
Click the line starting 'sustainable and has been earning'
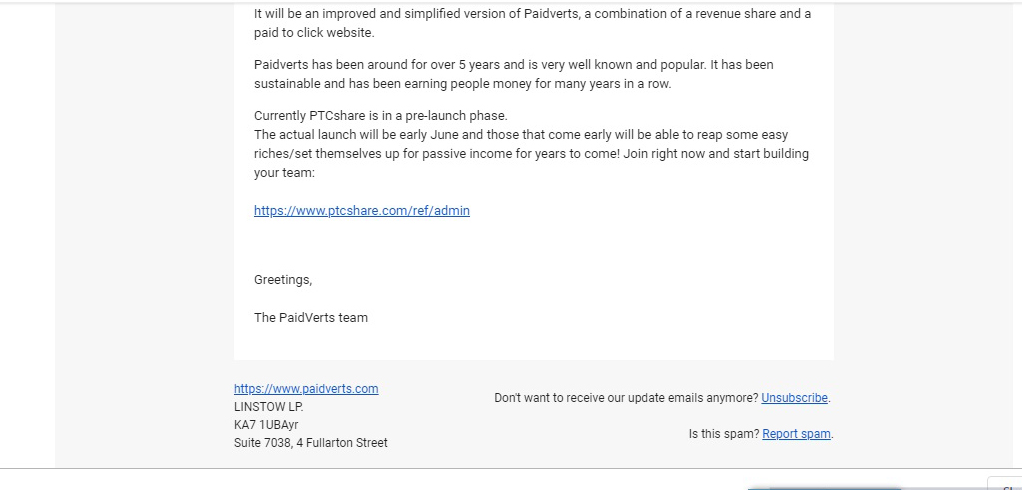click(x=463, y=83)
